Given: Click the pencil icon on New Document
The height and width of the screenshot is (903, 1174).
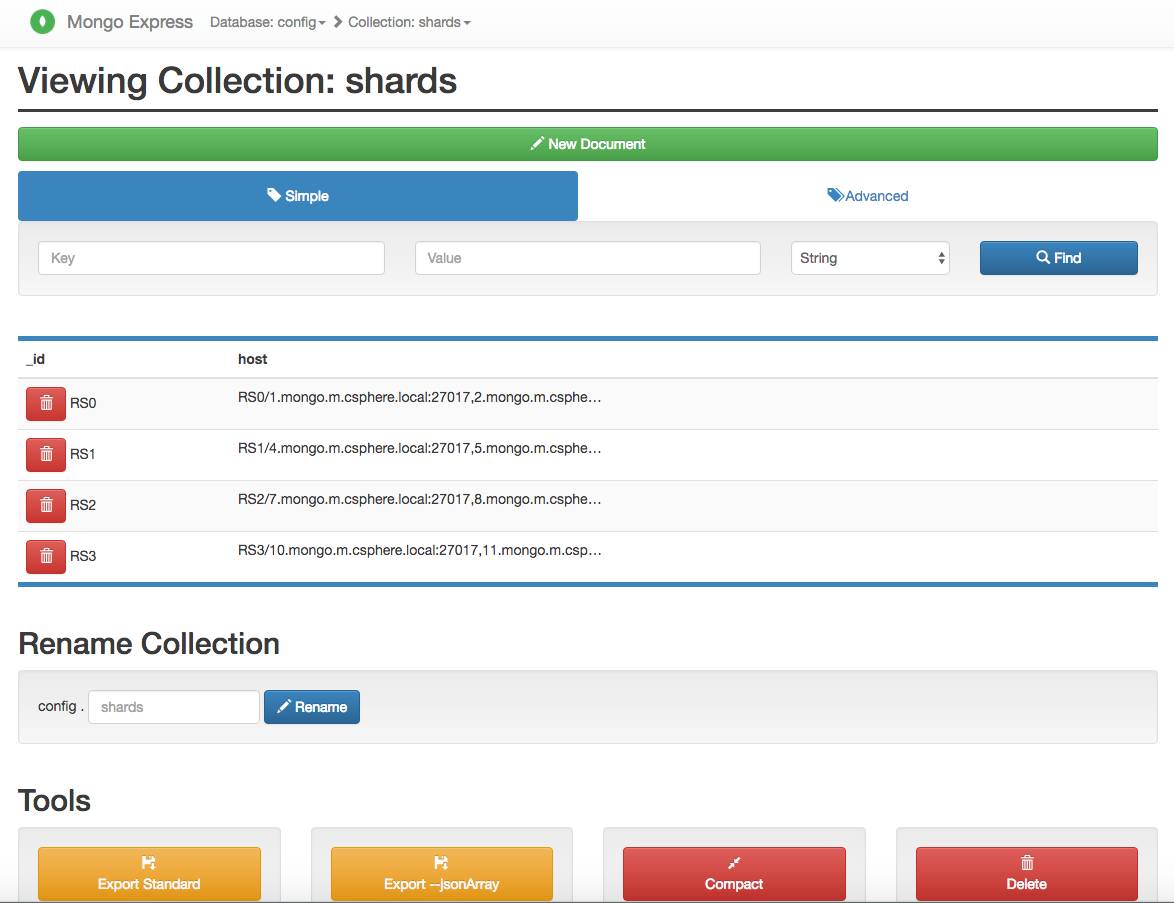Looking at the screenshot, I should click(x=537, y=143).
